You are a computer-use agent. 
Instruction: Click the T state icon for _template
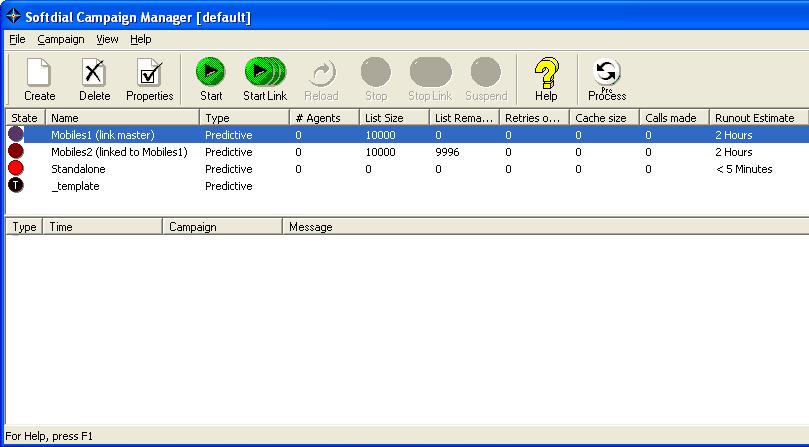coord(16,185)
